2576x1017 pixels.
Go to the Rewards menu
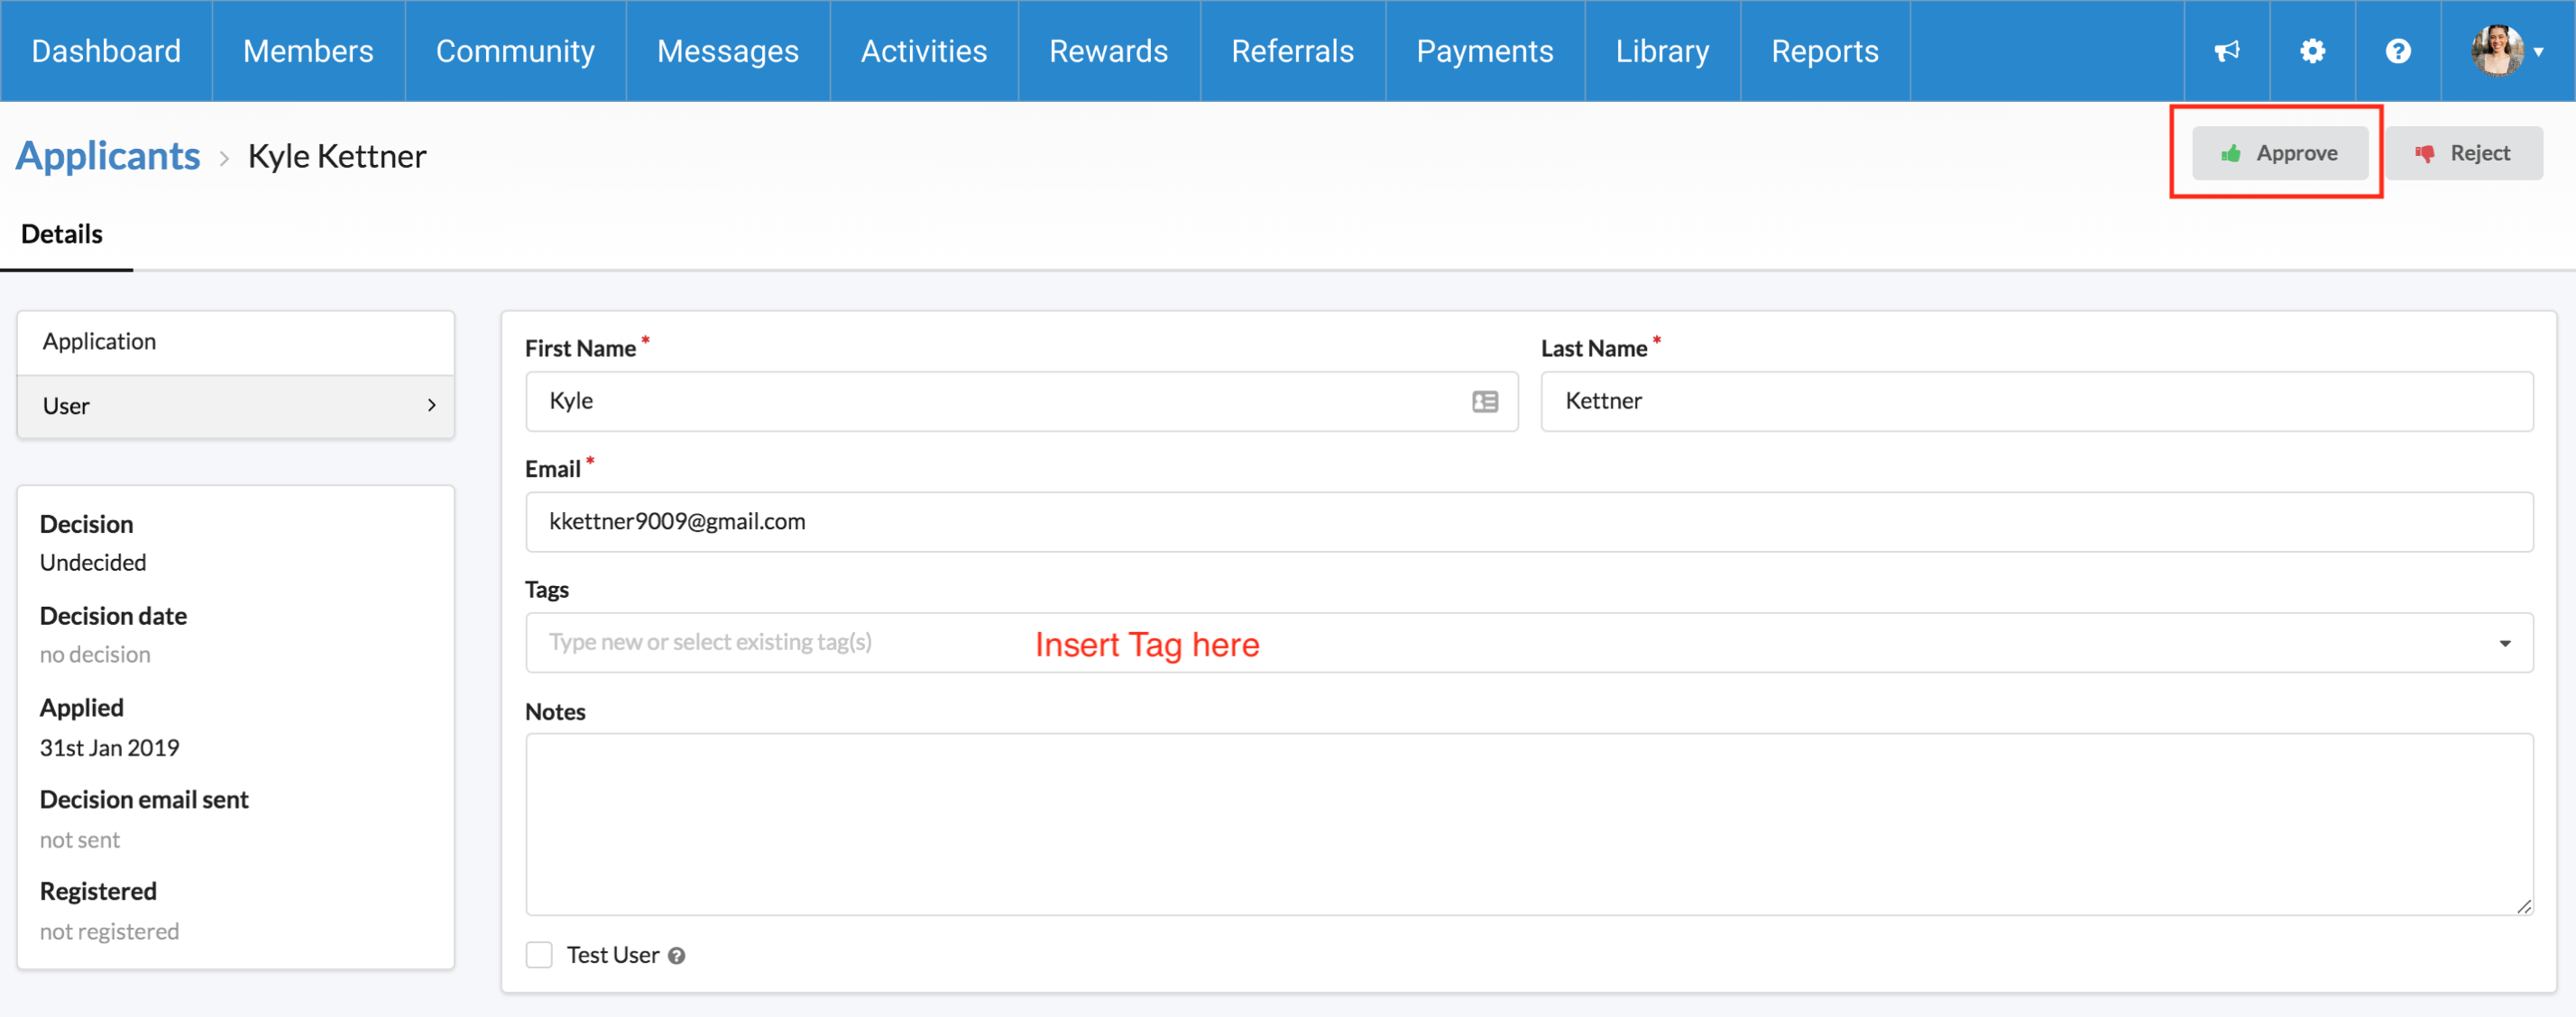tap(1108, 51)
